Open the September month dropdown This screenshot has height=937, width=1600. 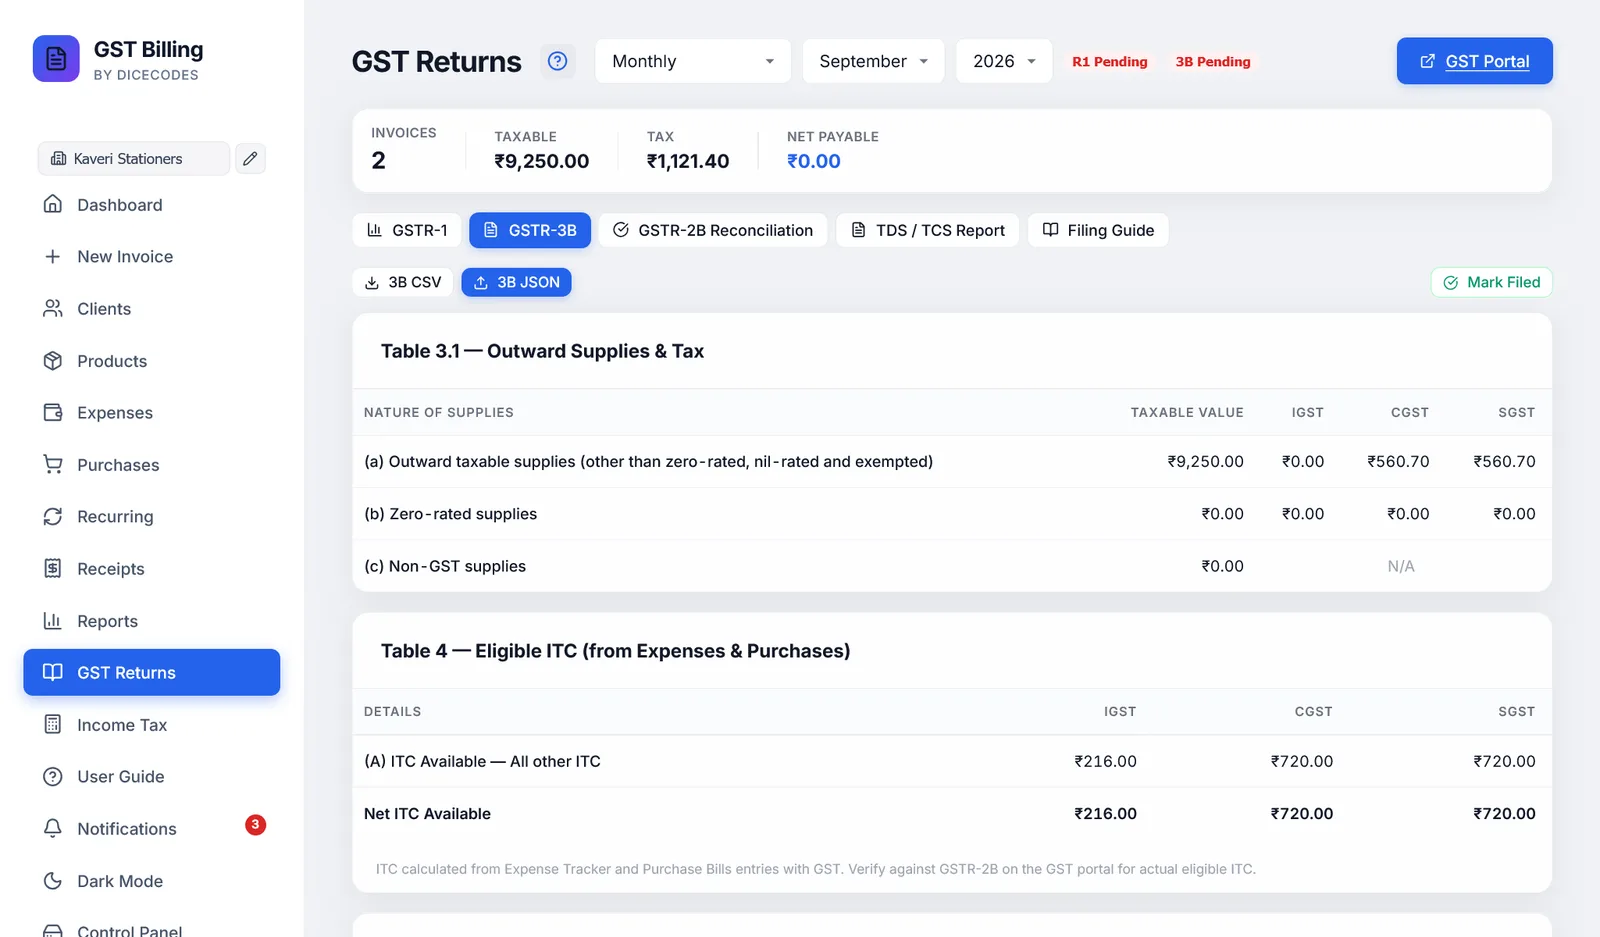873,61
